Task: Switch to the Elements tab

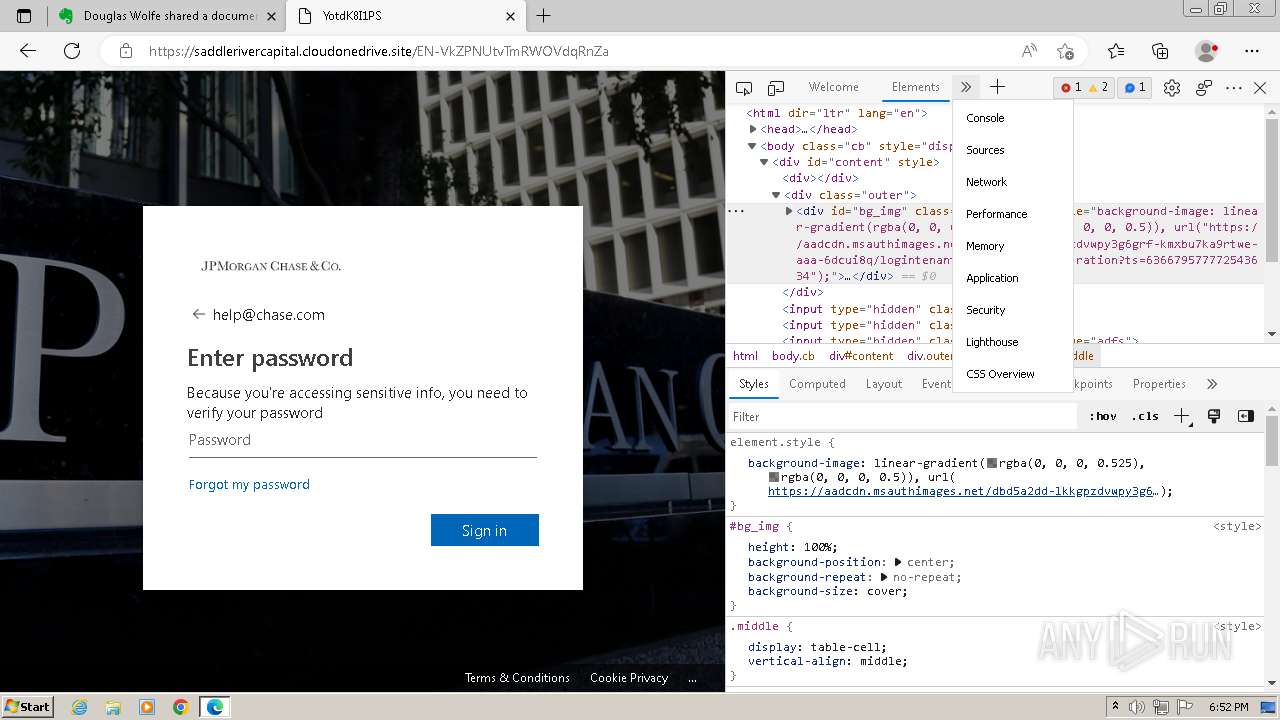Action: coord(916,87)
